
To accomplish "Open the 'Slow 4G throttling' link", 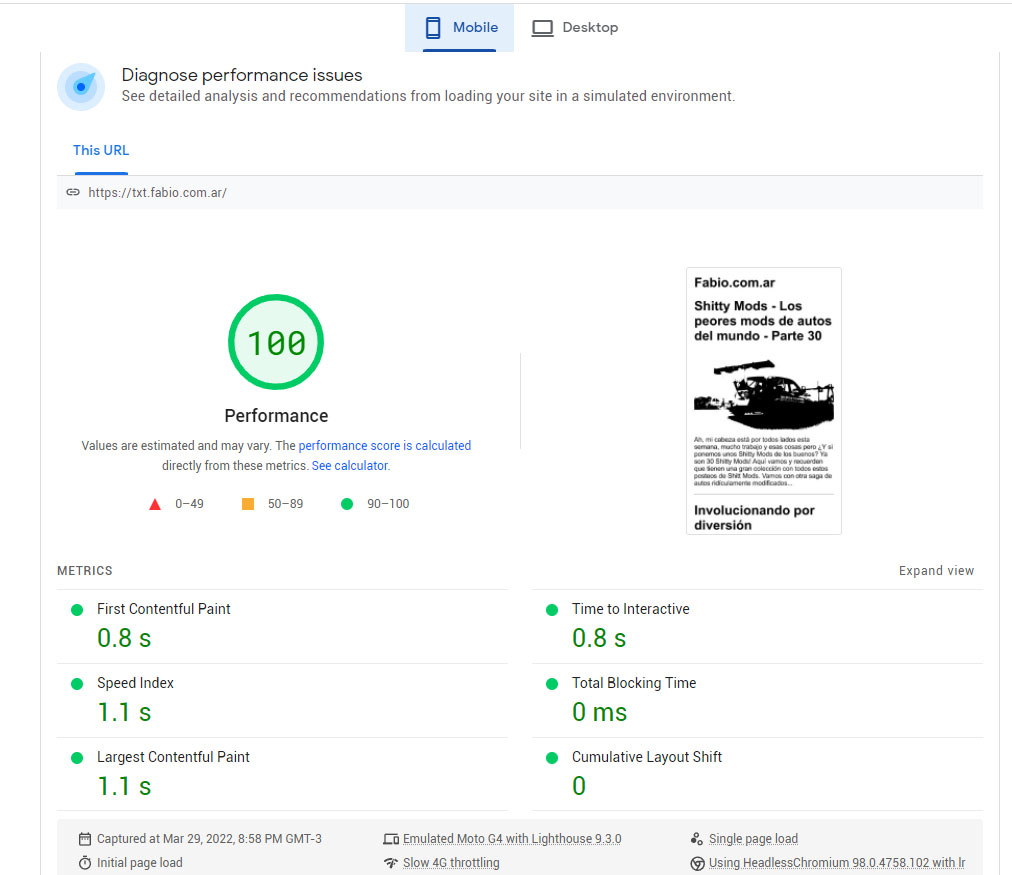I will click(451, 863).
